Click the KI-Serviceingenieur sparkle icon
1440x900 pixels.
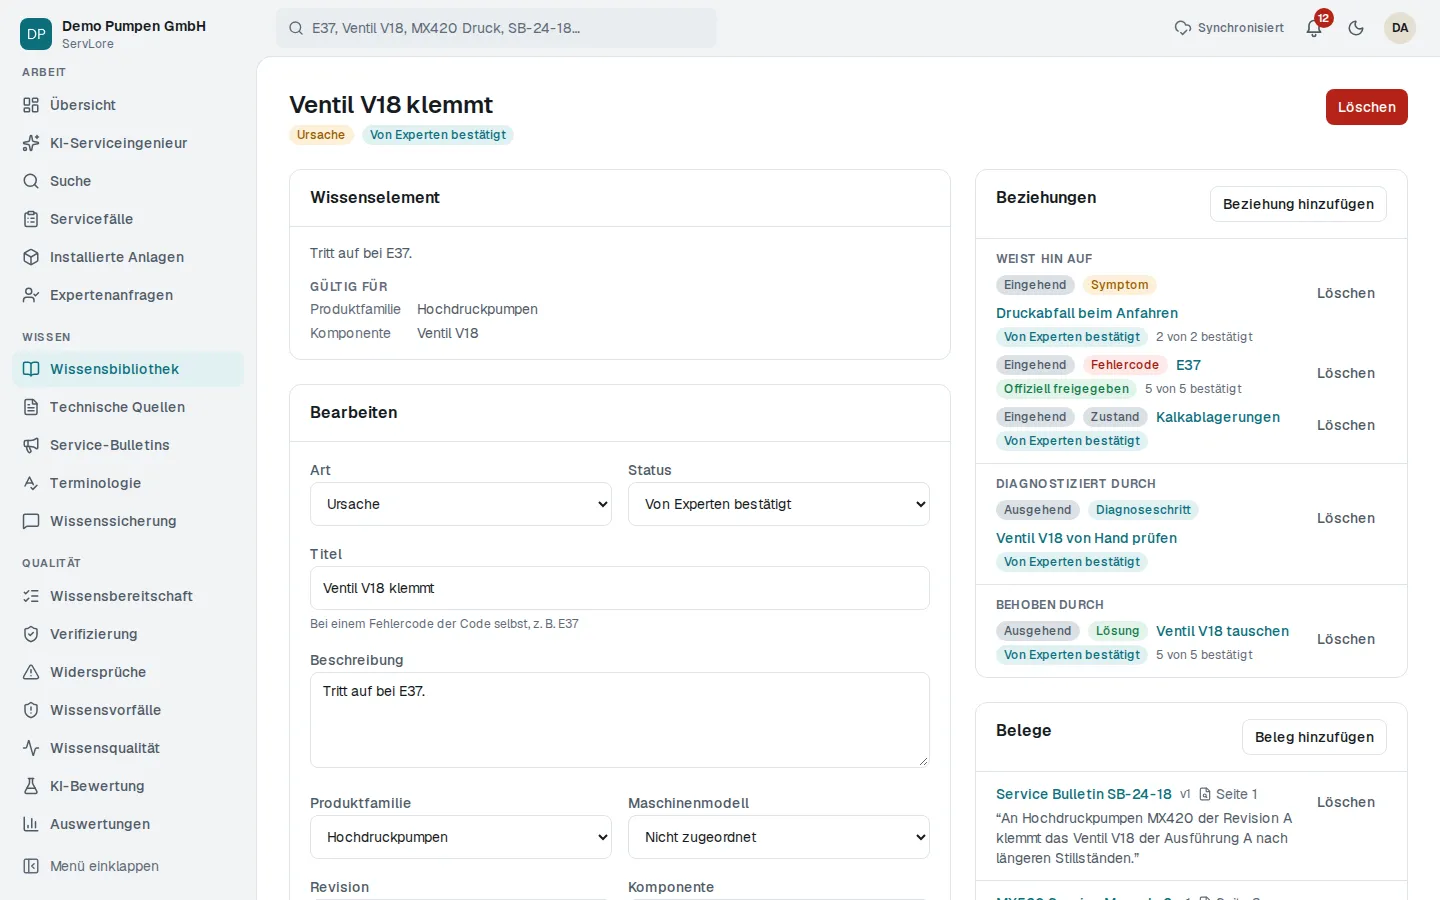pyautogui.click(x=31, y=143)
